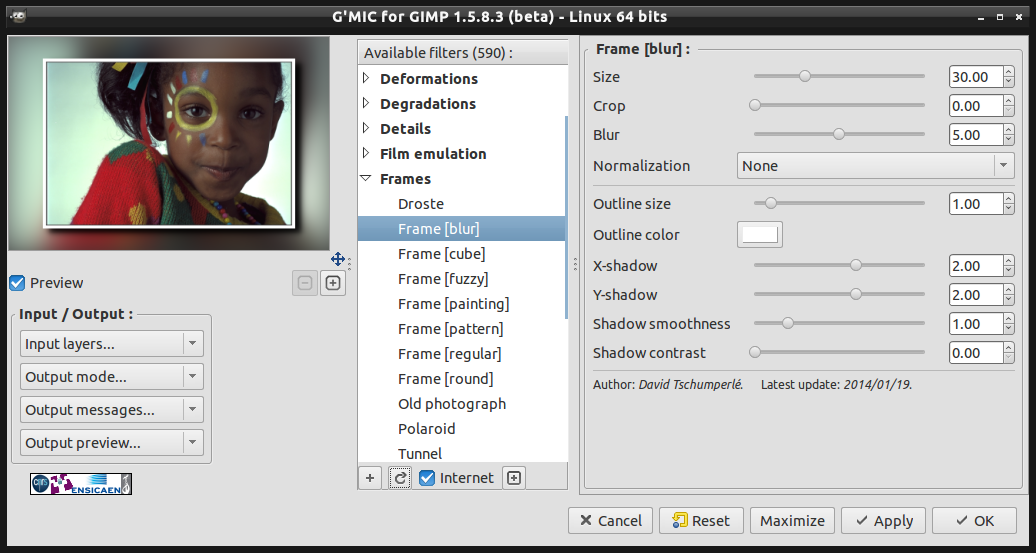
Task: Click the Size value field 30.00
Action: click(976, 77)
